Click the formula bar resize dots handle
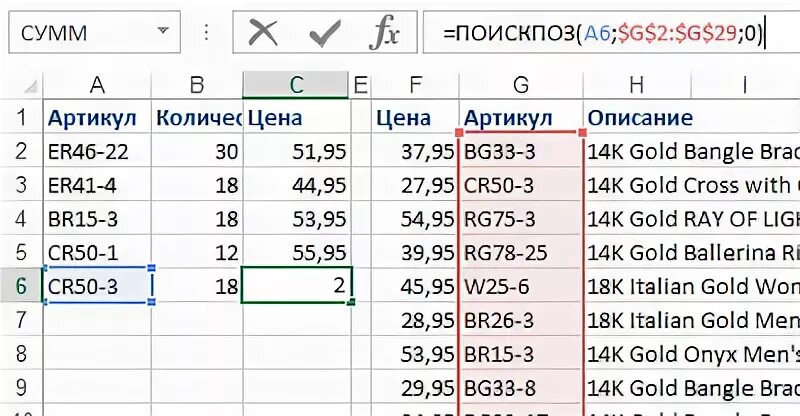800x416 pixels. (206, 32)
